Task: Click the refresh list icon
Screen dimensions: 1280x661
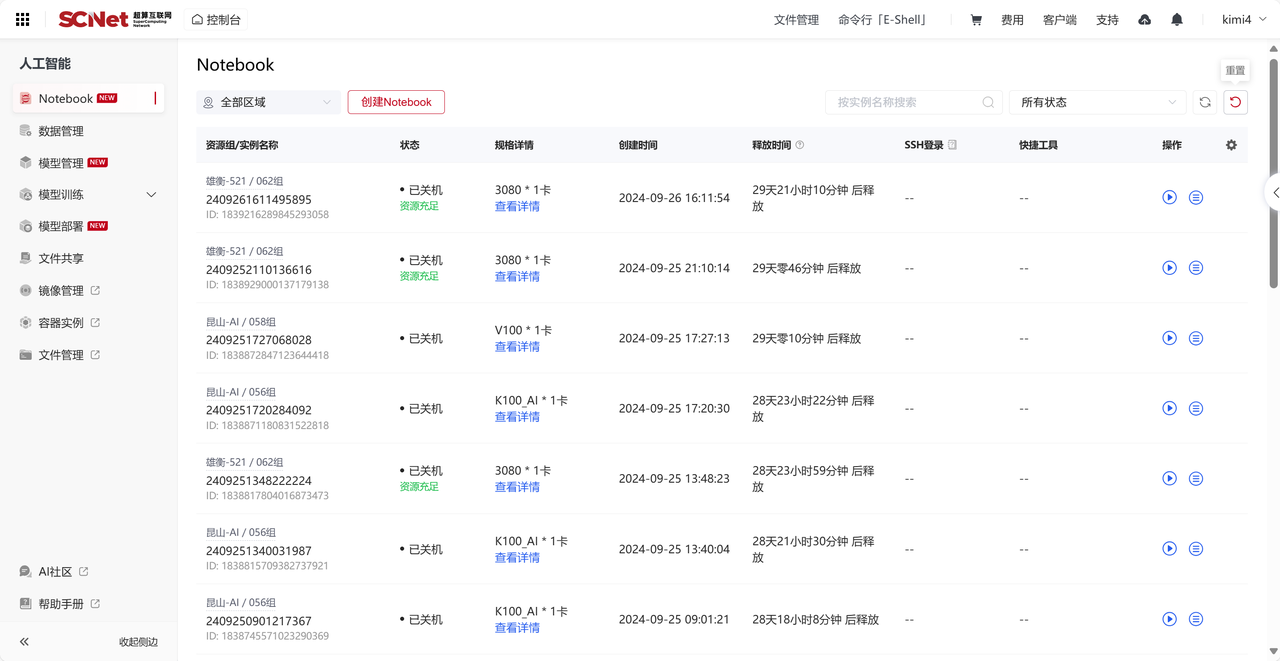Action: (x=1205, y=102)
